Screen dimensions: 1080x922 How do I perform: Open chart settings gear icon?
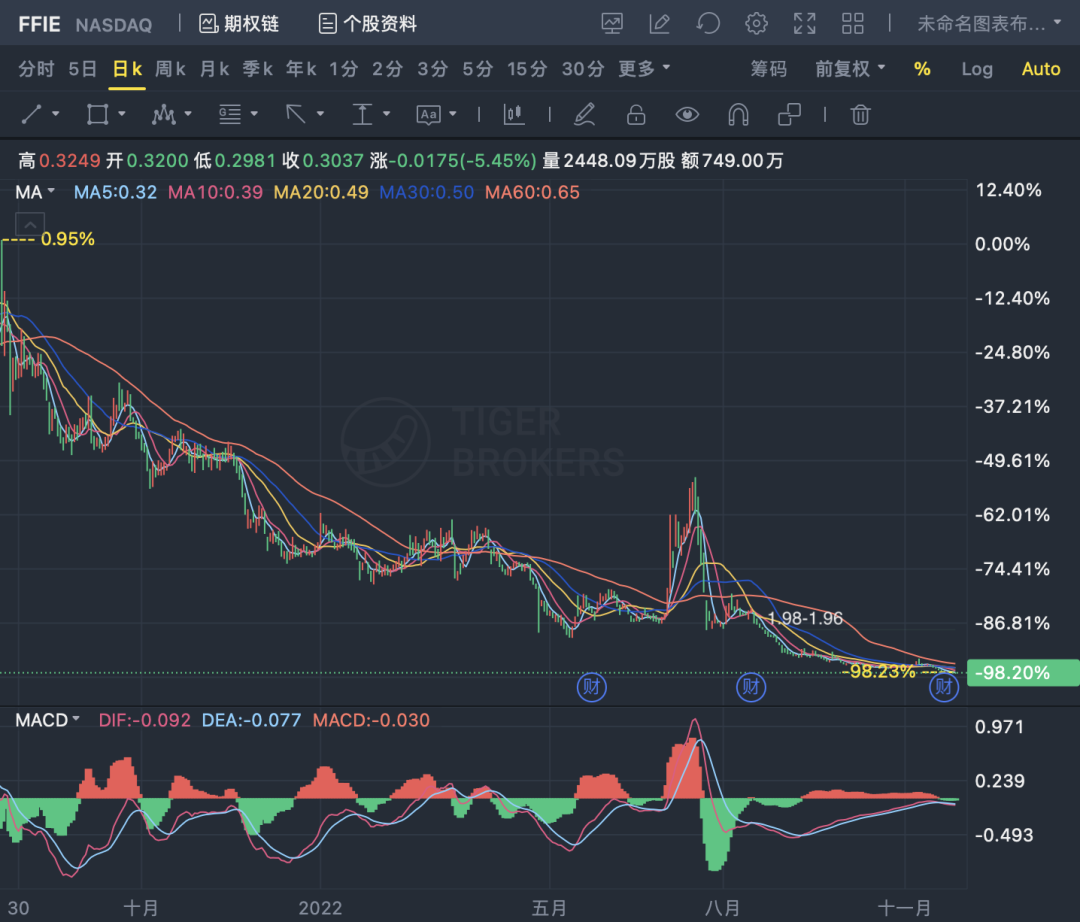[x=757, y=23]
